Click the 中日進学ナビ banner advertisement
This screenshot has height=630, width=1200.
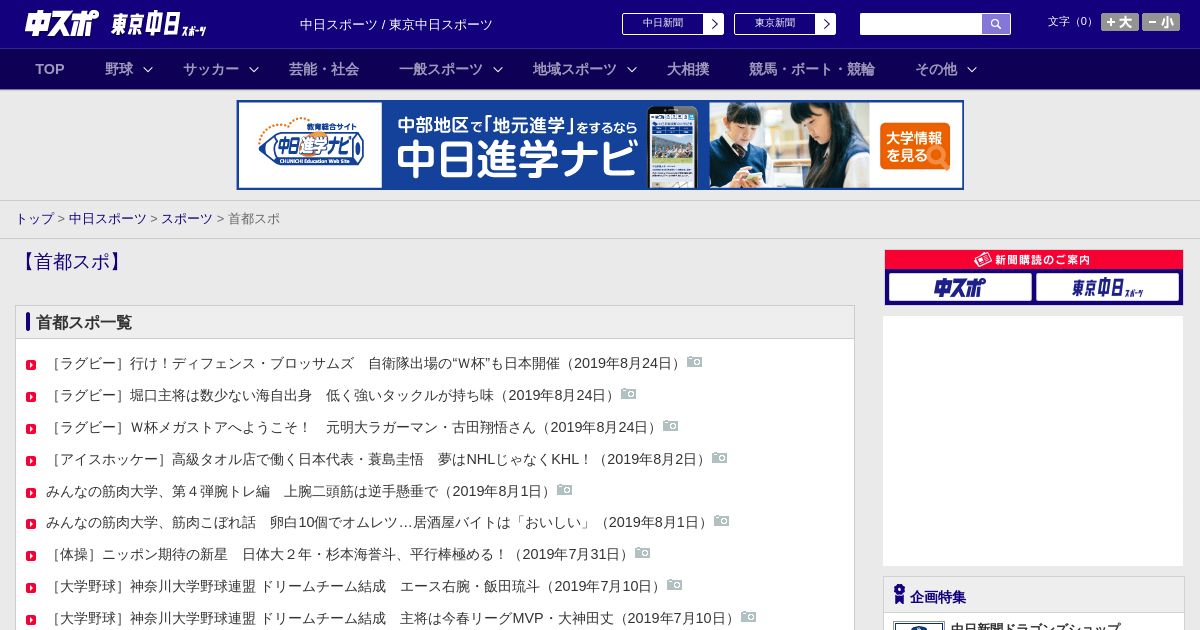click(x=600, y=145)
